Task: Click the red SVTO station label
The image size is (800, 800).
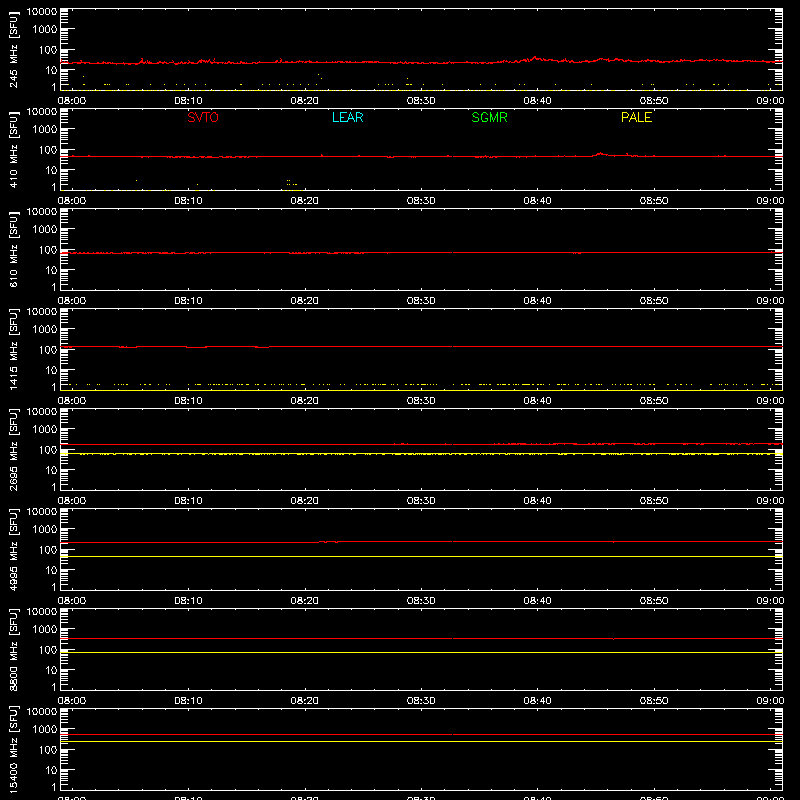Action: pyautogui.click(x=203, y=117)
